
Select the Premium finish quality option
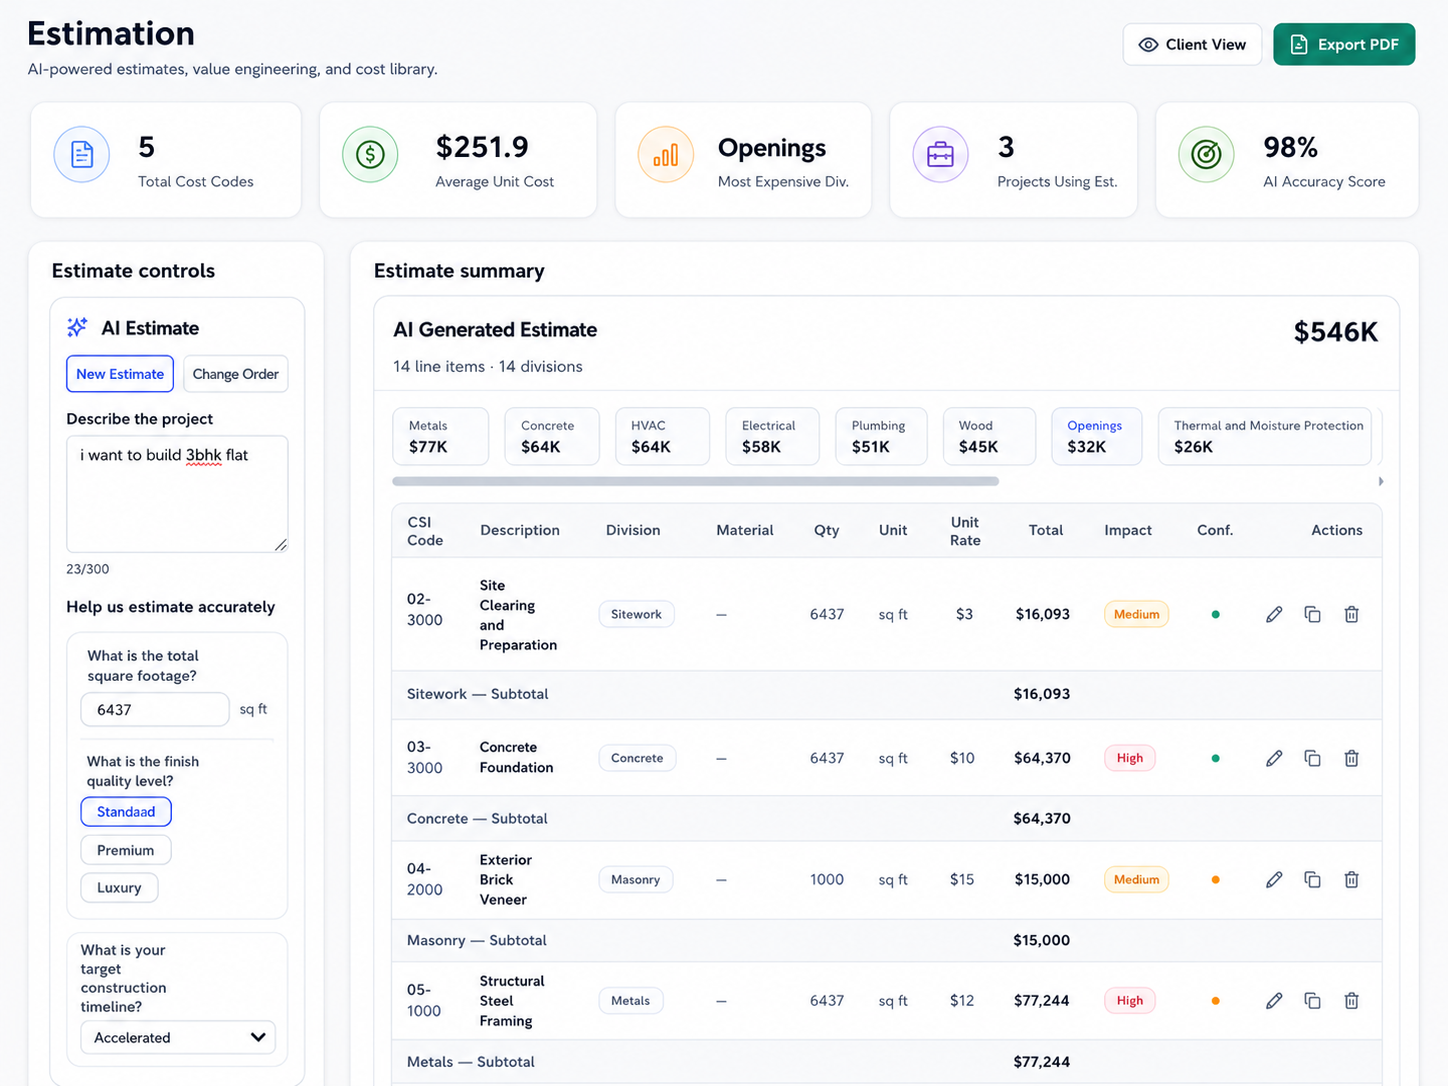point(126,850)
